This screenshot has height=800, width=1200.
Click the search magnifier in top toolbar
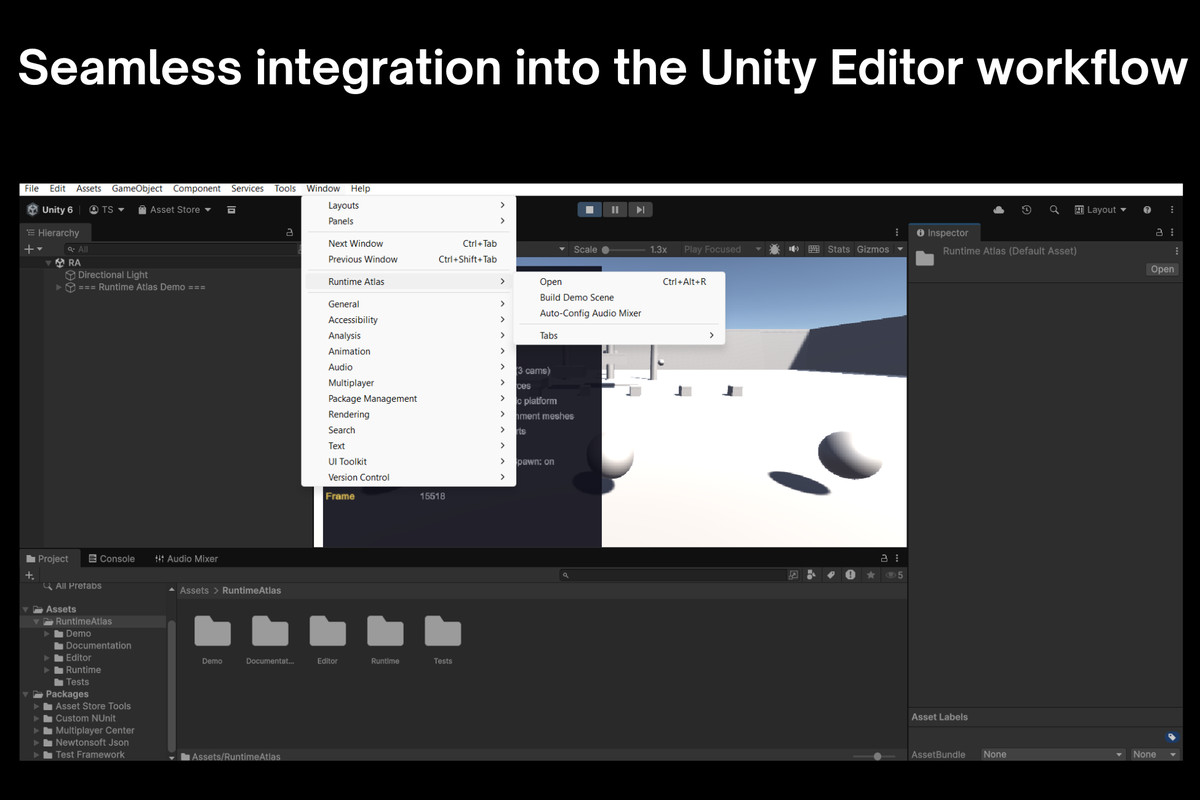pos(1054,210)
